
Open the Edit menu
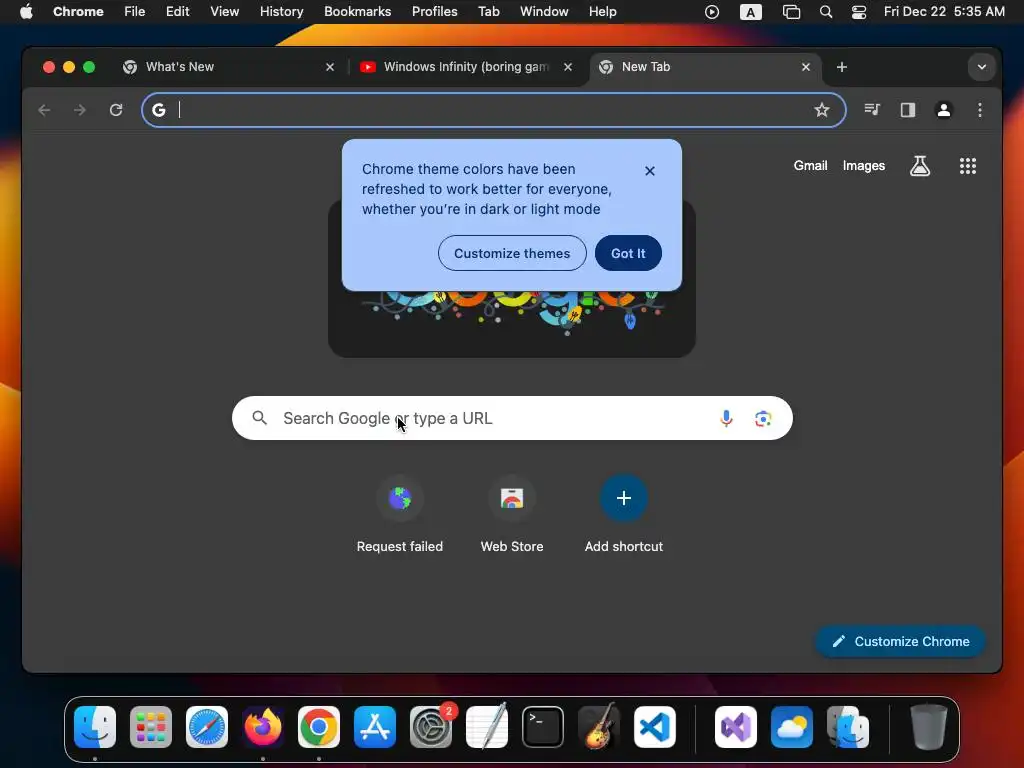coord(177,12)
